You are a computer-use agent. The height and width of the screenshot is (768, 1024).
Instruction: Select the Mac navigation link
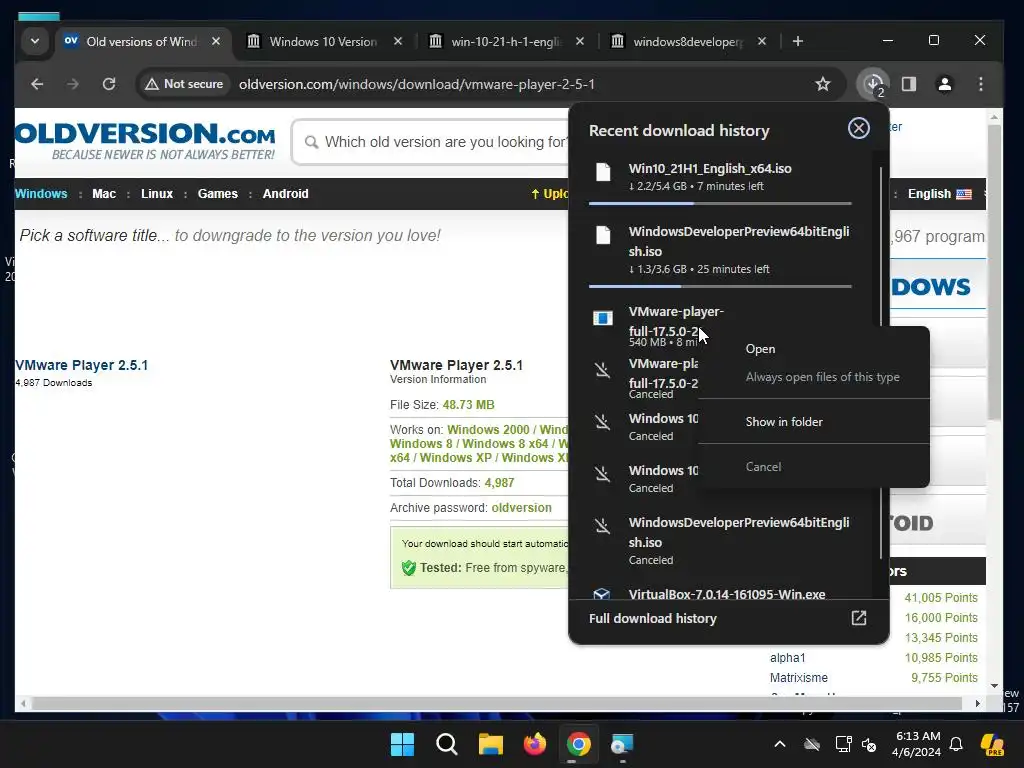(104, 194)
